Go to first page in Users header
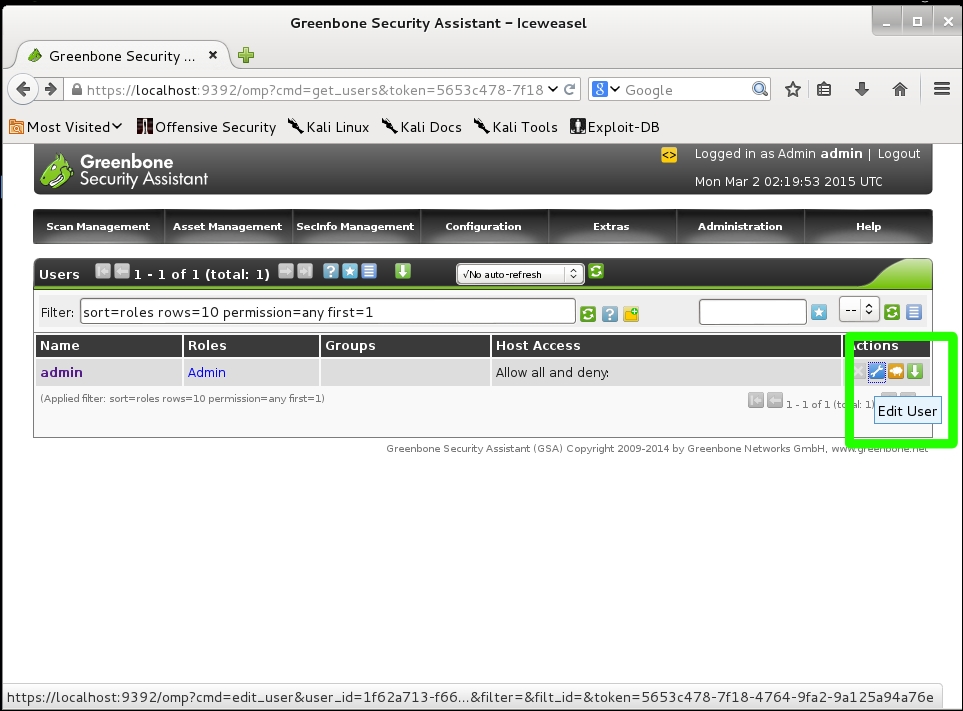 pyautogui.click(x=103, y=271)
